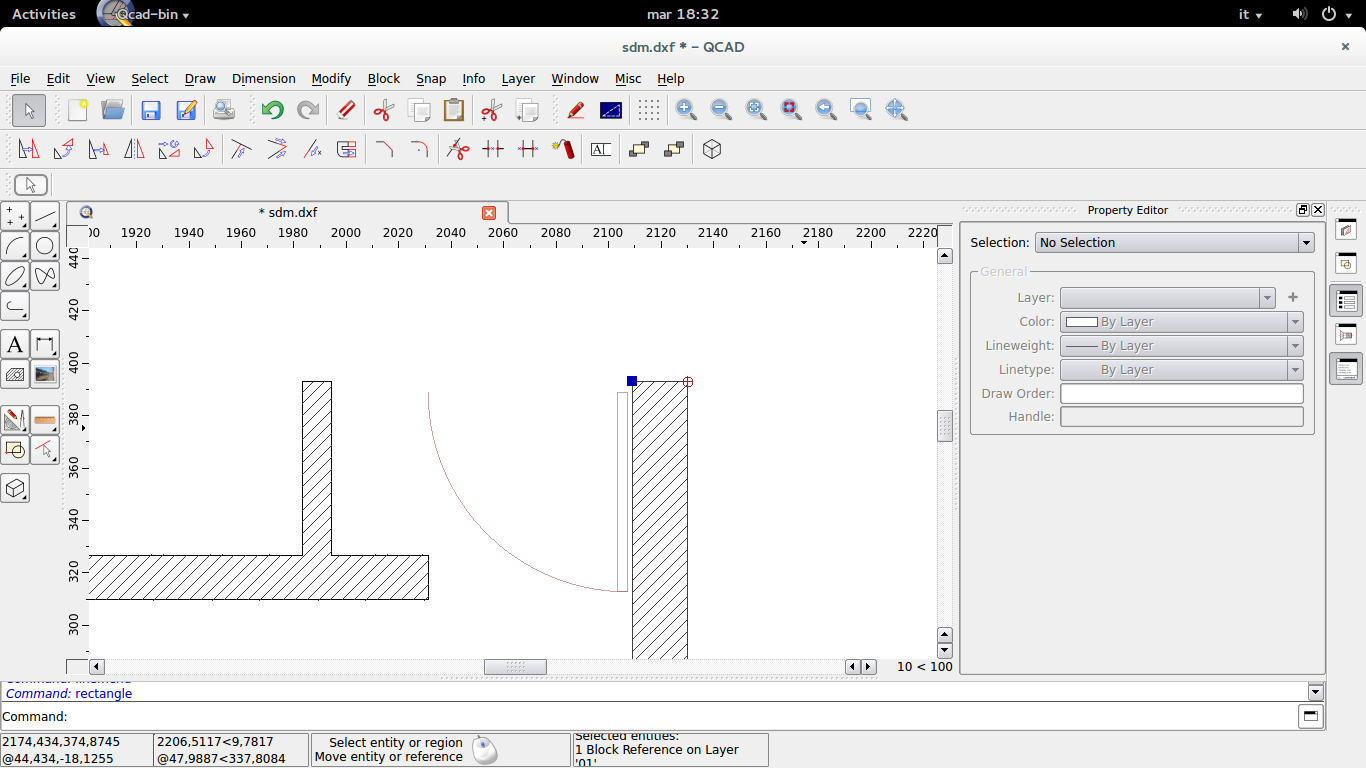Click the horizontal scrollbar thumb of drawing

(516, 667)
